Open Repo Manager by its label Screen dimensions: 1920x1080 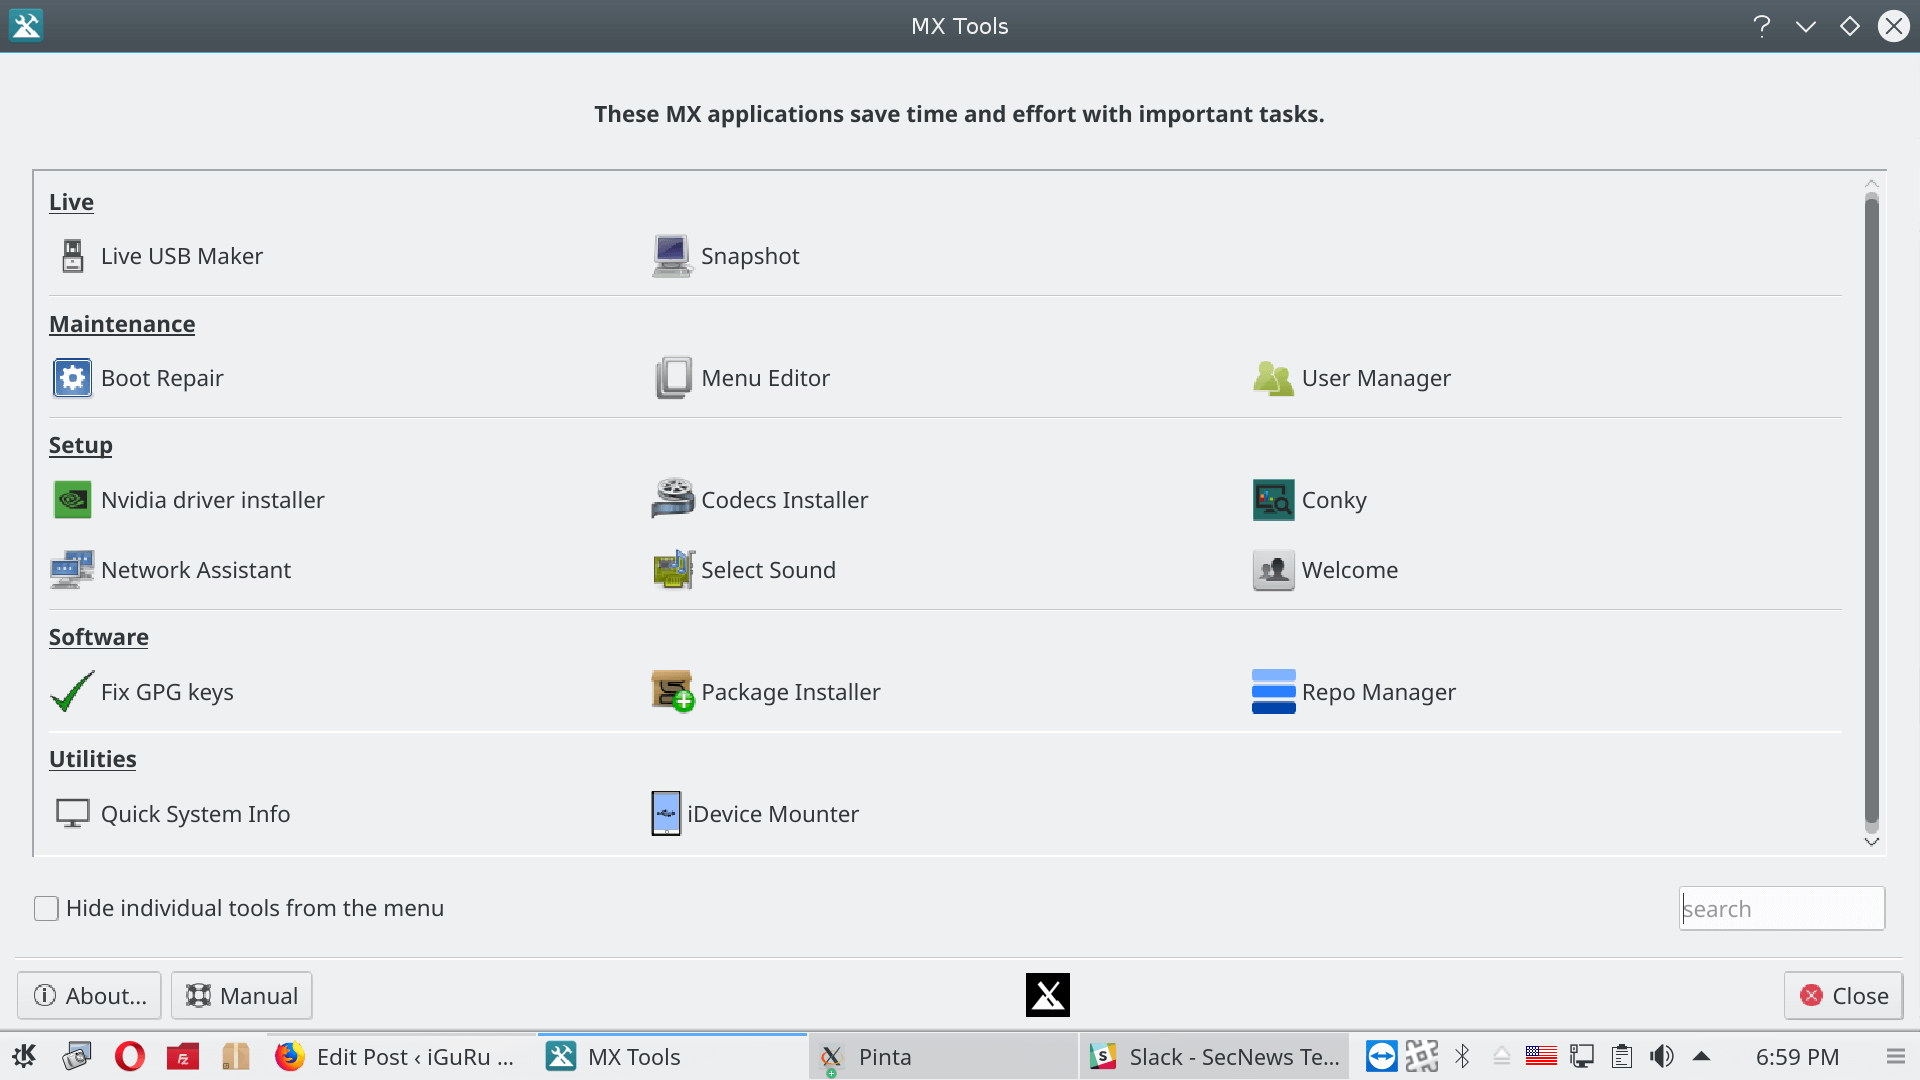[x=1379, y=692]
